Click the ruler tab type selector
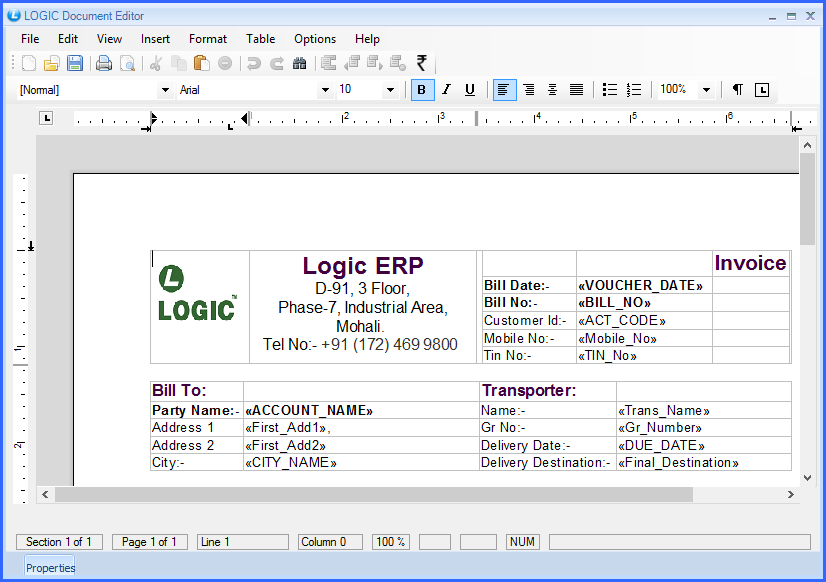826x582 pixels. 46,119
